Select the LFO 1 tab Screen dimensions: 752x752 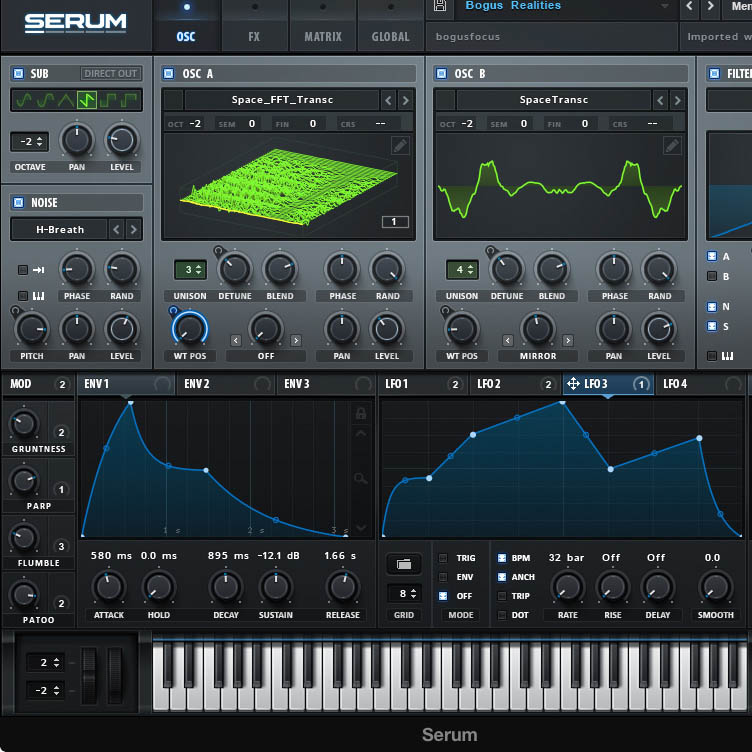coord(423,384)
